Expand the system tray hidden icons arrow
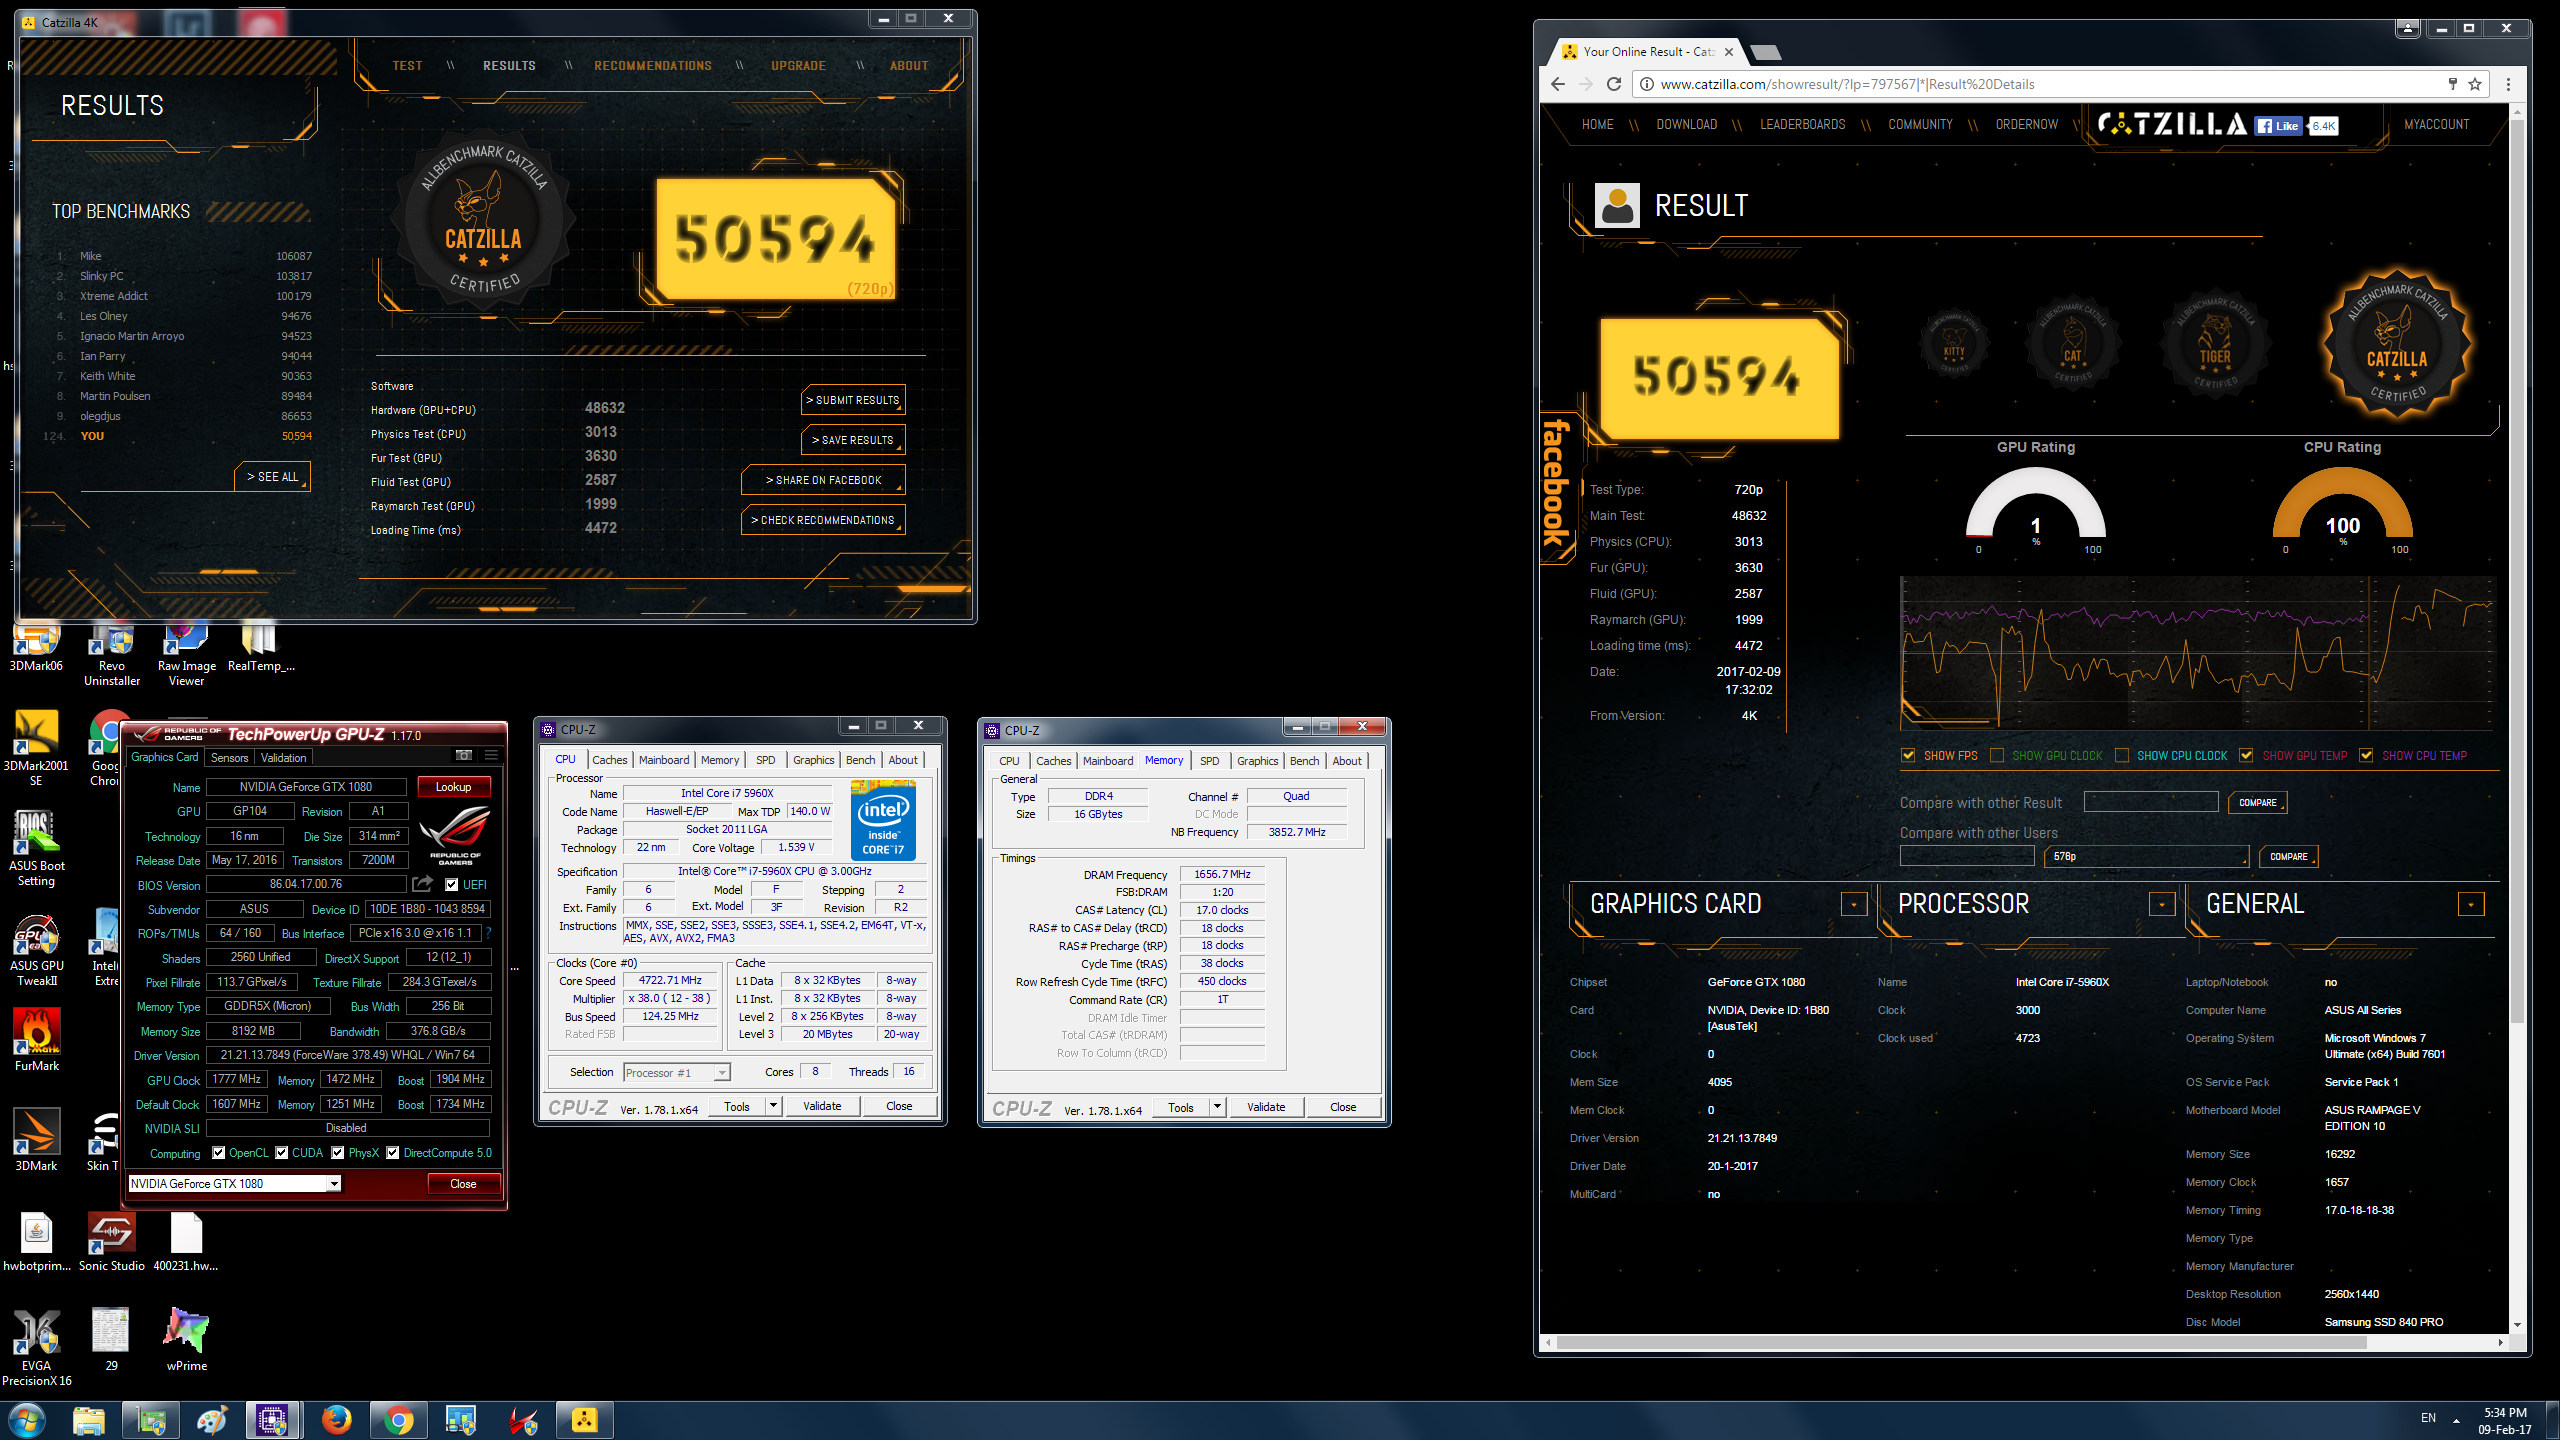 pos(2456,1420)
